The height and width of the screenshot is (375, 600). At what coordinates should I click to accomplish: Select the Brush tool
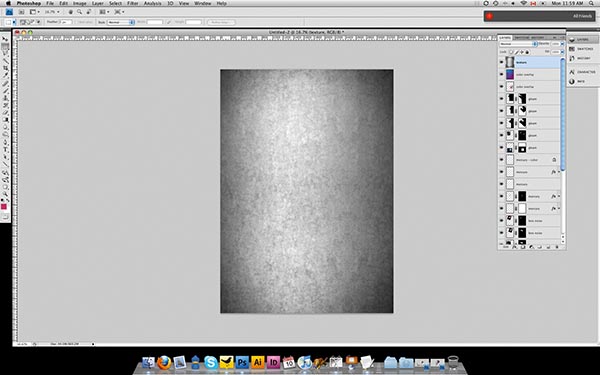(x=5, y=91)
